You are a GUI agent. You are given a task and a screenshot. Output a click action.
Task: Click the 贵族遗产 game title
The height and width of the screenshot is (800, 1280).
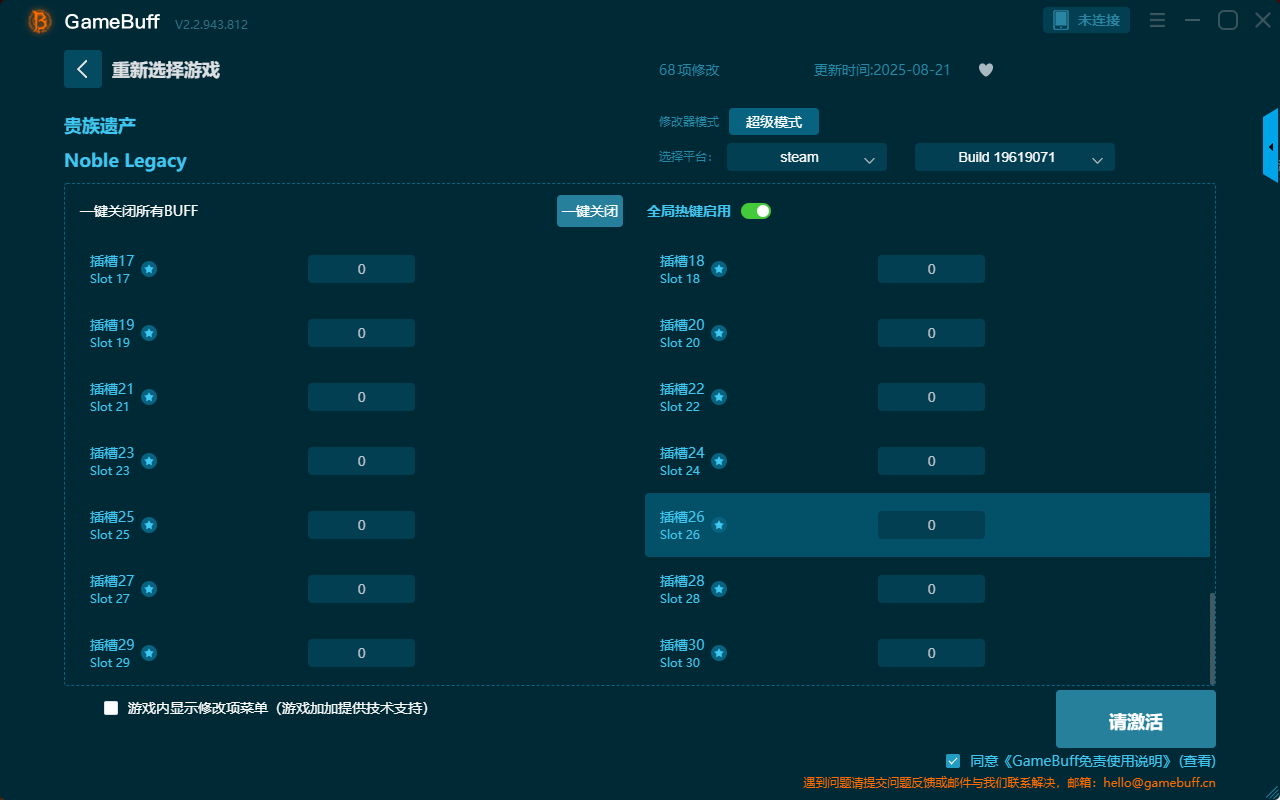click(100, 126)
